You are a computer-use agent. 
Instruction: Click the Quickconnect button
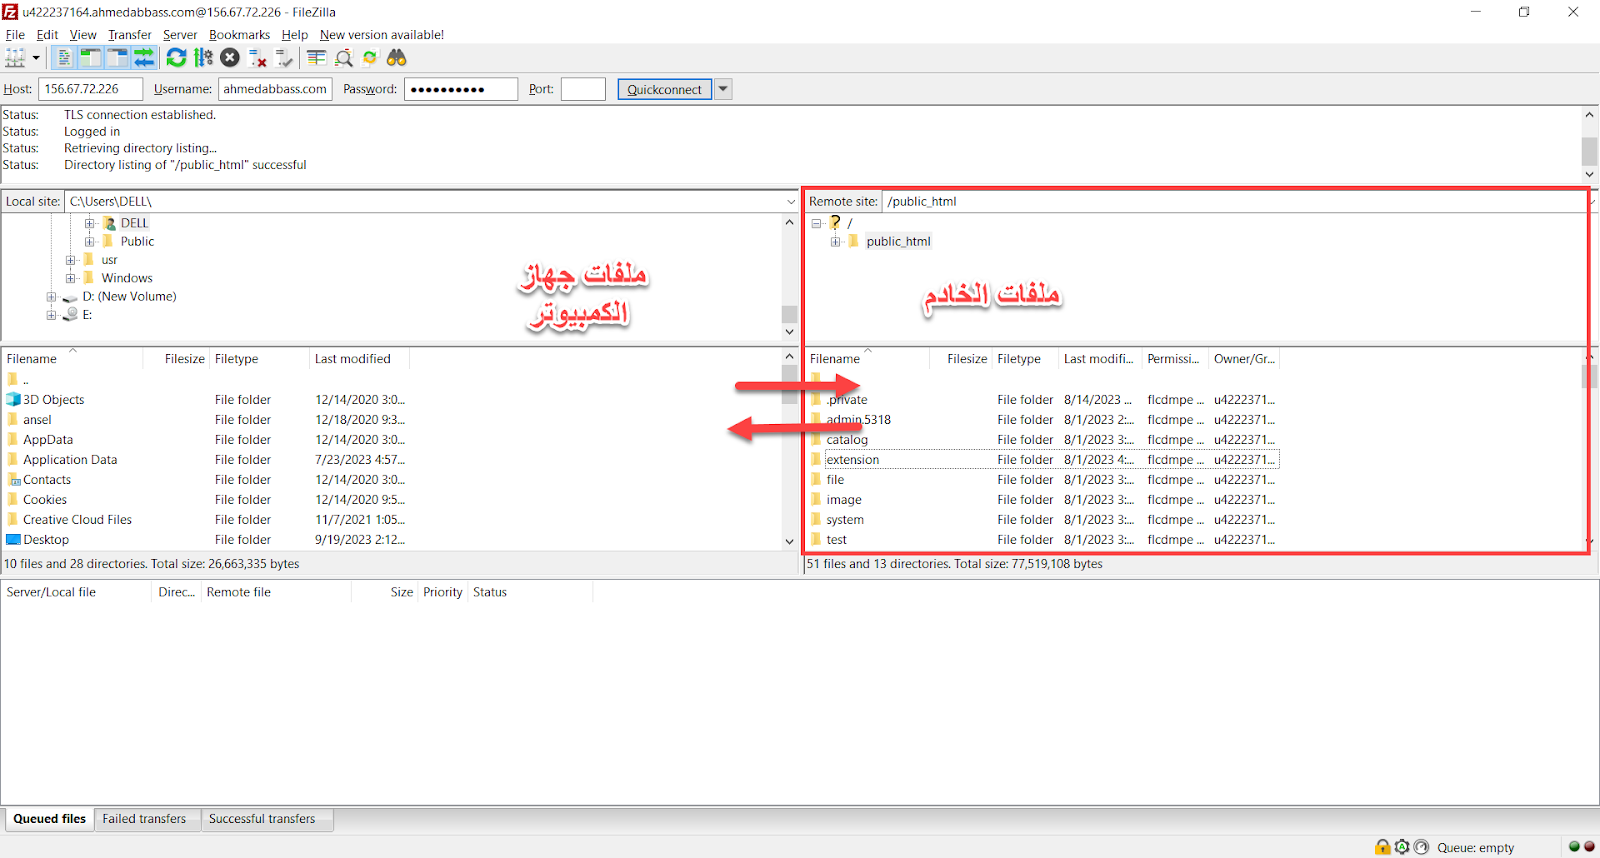(x=664, y=89)
